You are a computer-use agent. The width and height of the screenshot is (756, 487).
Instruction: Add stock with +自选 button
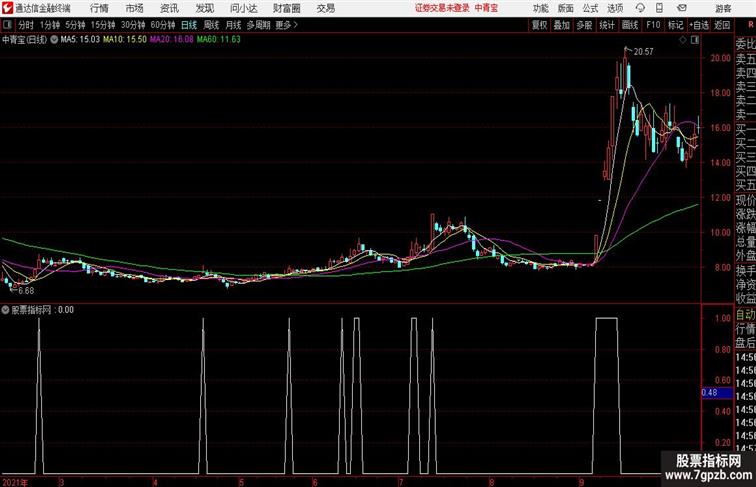click(699, 25)
